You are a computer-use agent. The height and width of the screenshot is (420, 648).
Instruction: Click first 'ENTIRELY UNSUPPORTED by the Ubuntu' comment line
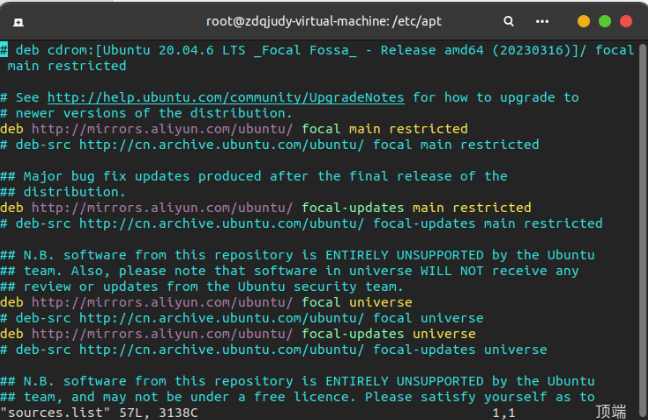(x=297, y=255)
